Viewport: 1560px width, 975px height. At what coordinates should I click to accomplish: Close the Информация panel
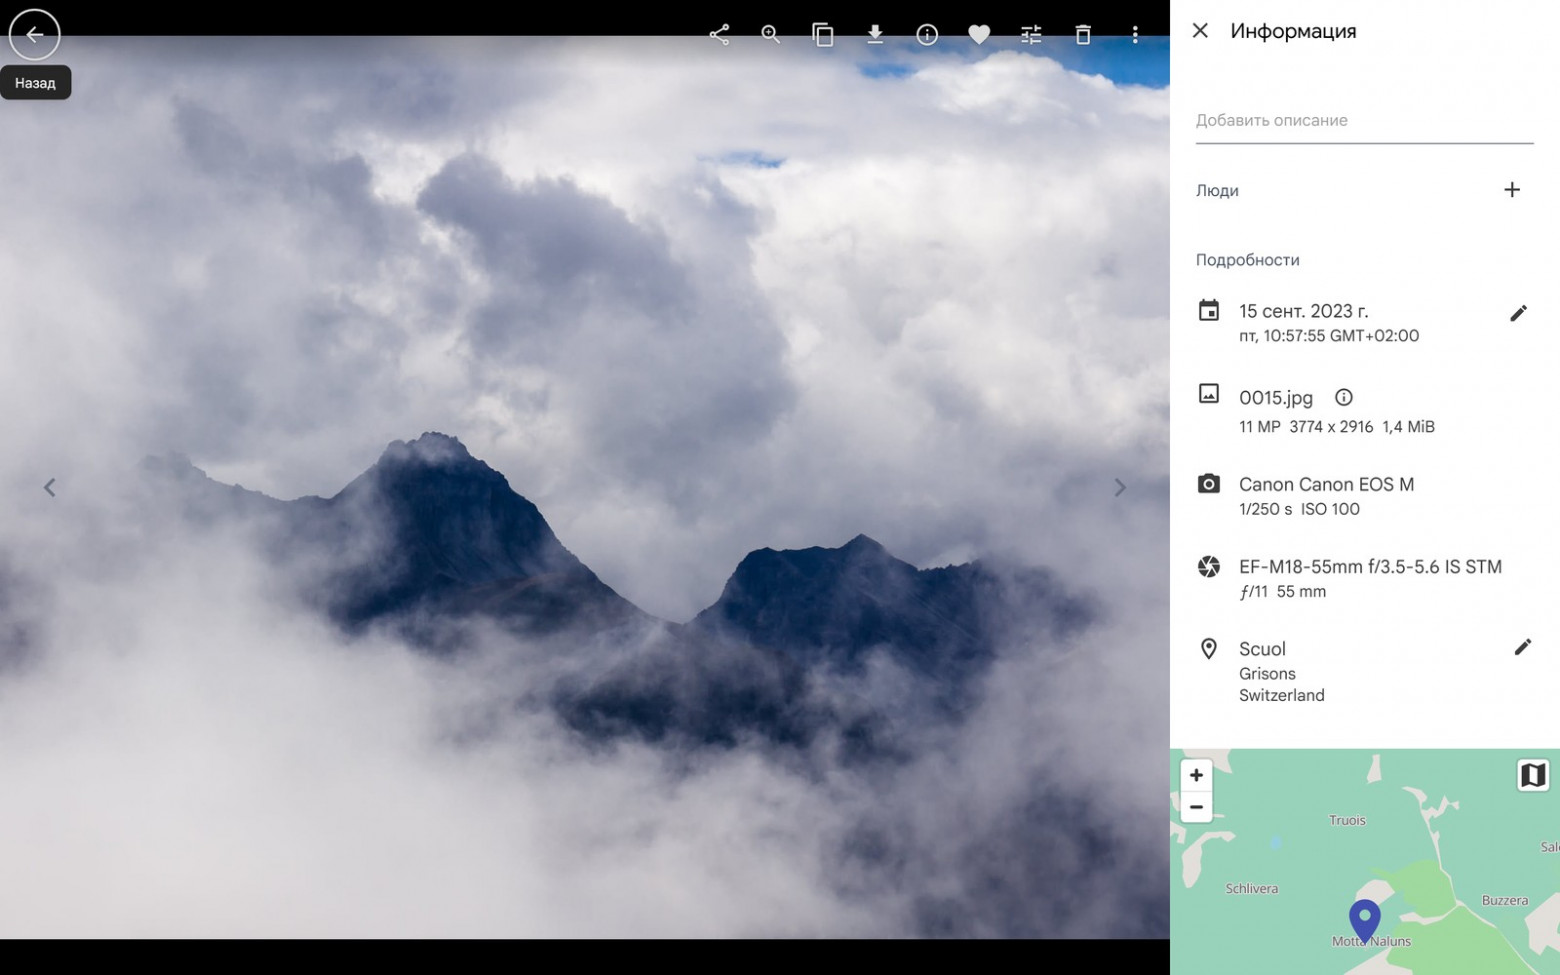(1200, 31)
